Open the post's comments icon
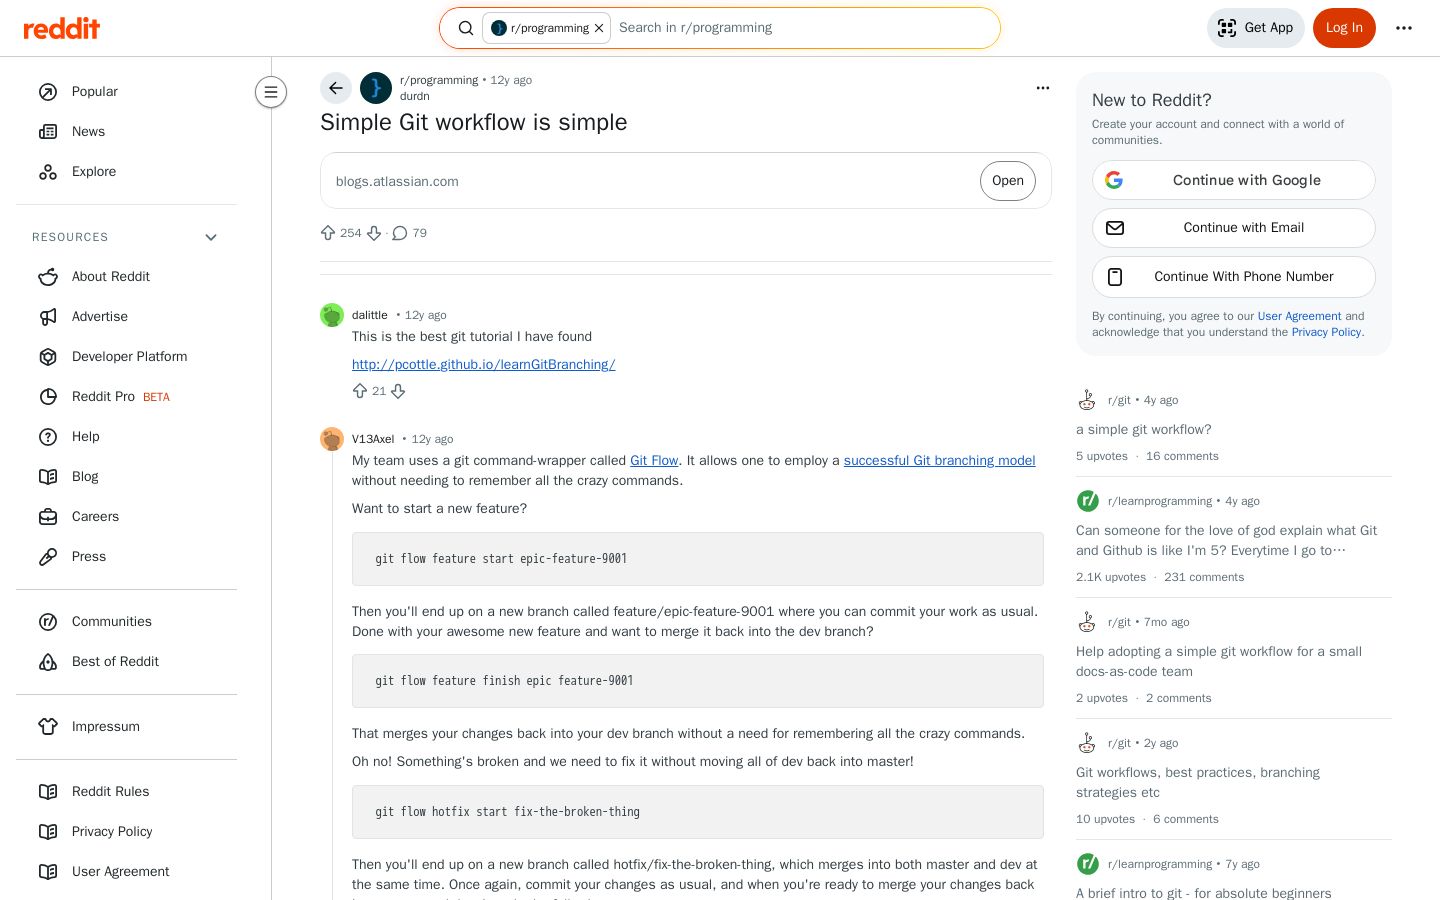This screenshot has width=1440, height=900. point(400,233)
